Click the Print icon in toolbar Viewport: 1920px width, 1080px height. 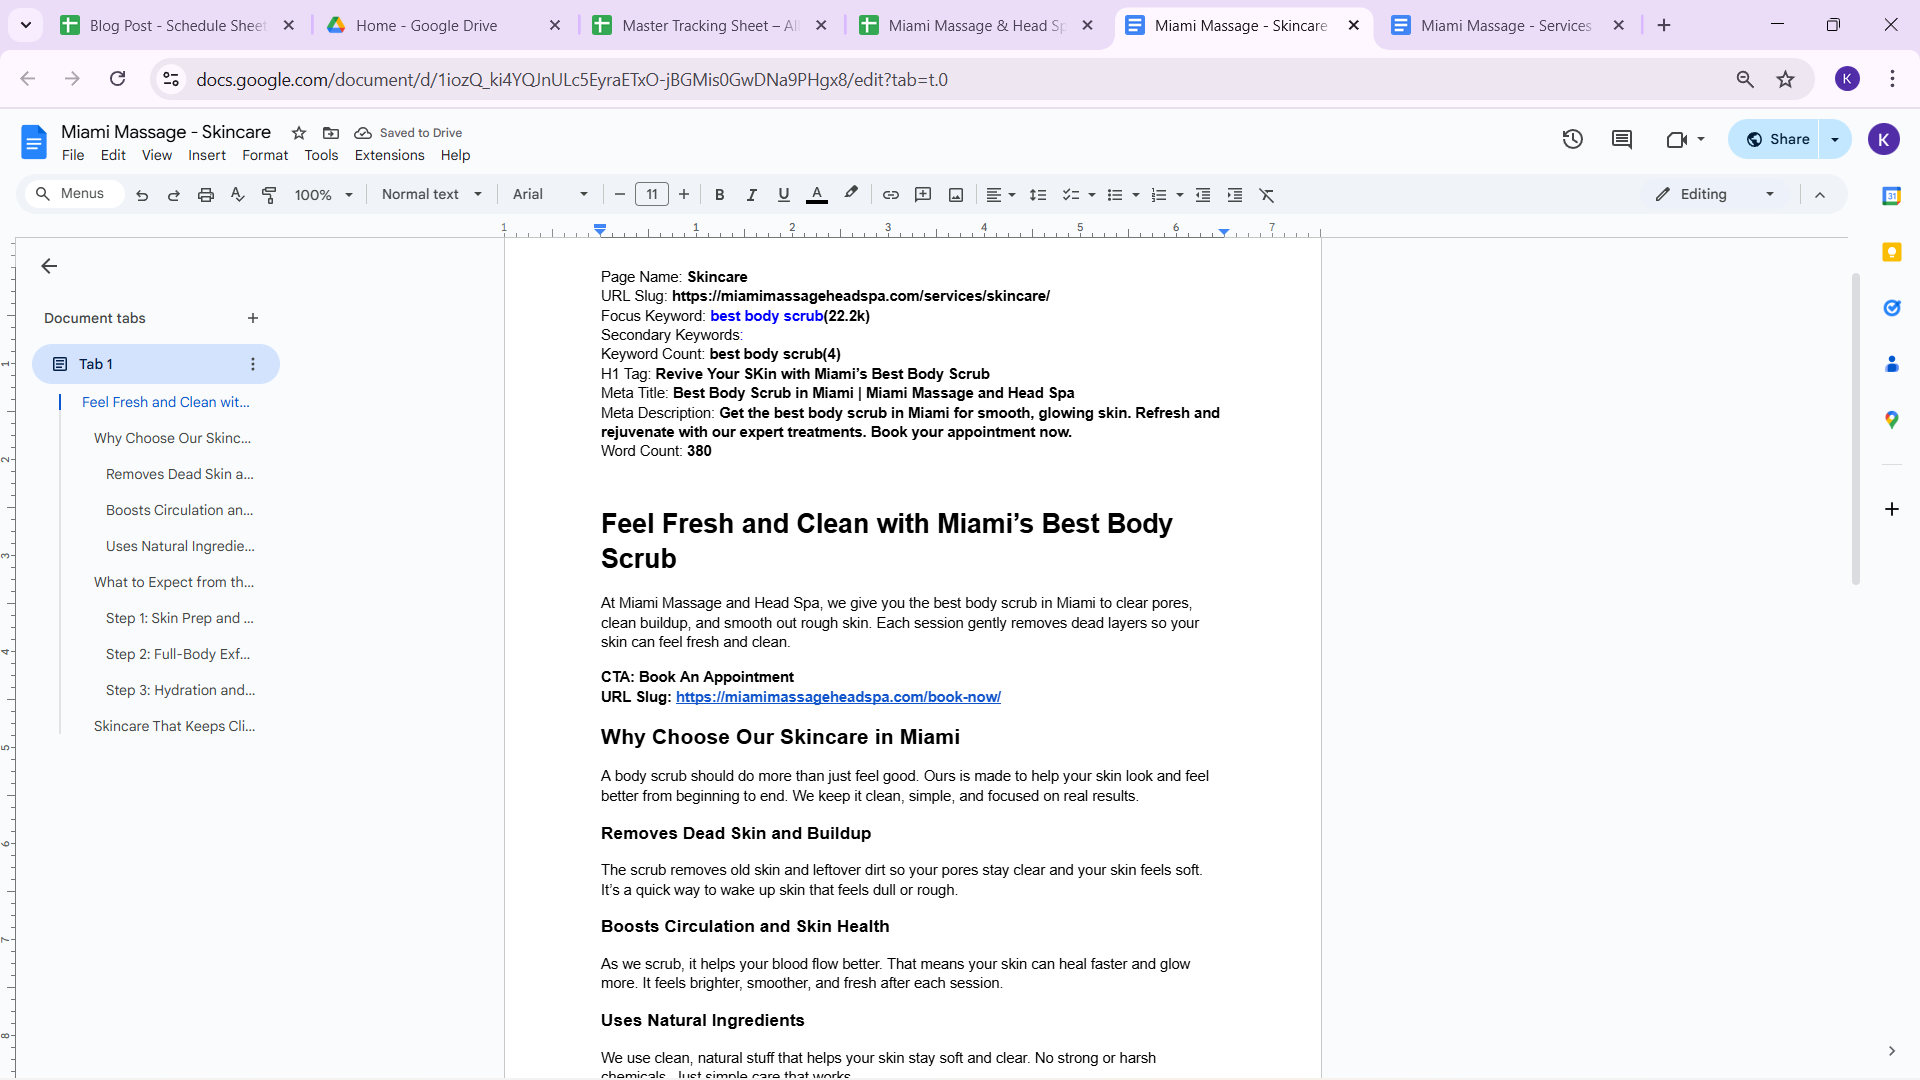tap(206, 195)
